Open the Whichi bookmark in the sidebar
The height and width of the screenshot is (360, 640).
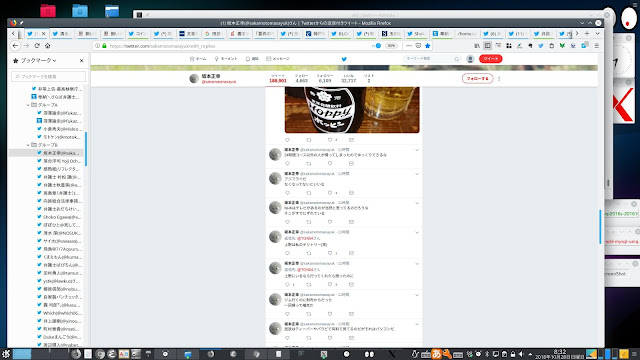point(60,313)
